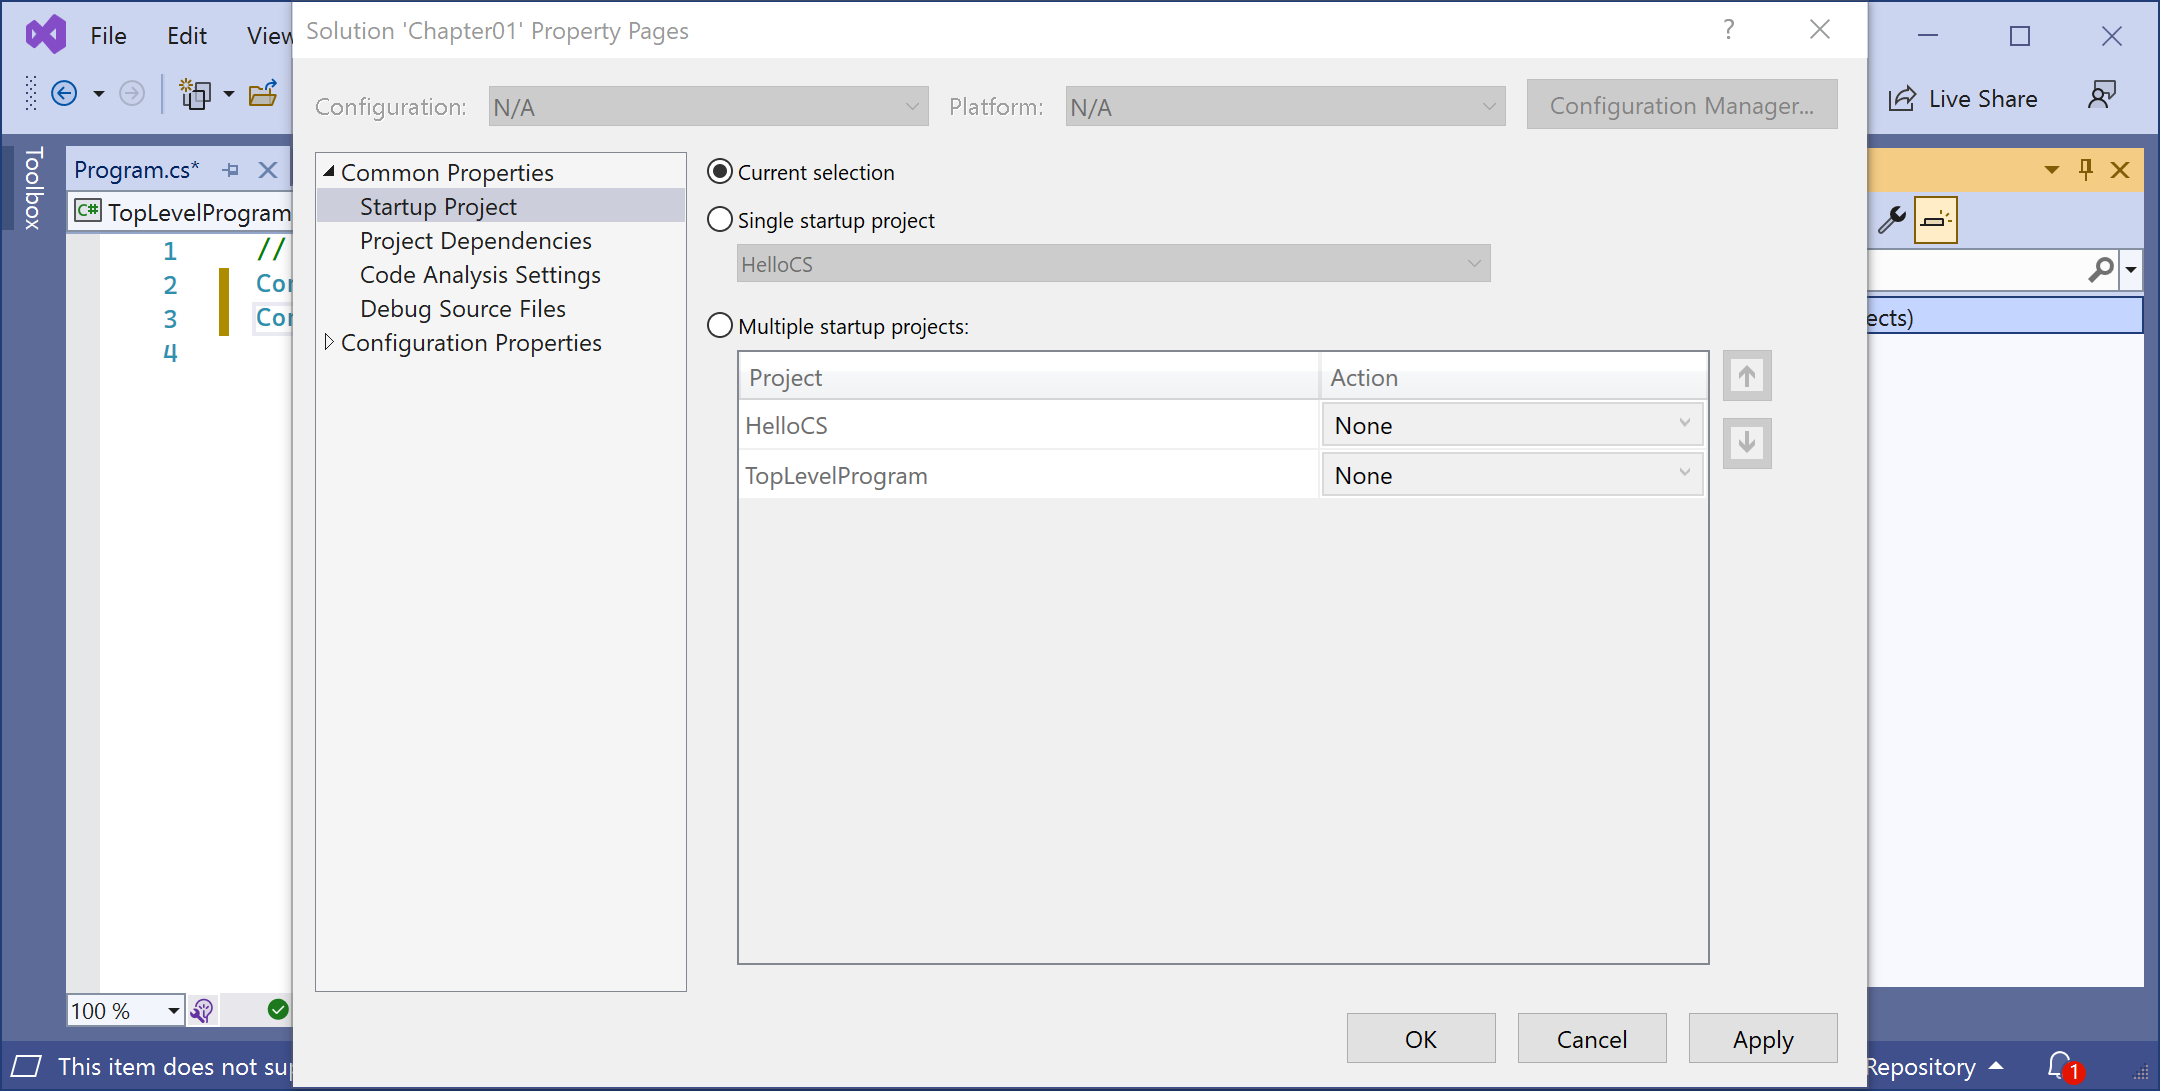The width and height of the screenshot is (2160, 1091).
Task: Click the move project up arrow
Action: (x=1747, y=376)
